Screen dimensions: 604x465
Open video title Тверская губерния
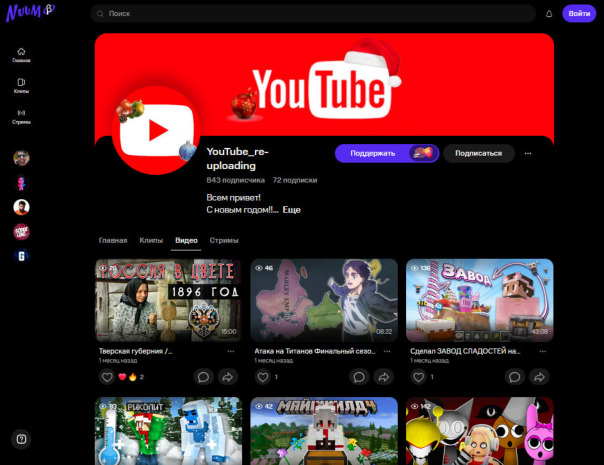coord(135,351)
